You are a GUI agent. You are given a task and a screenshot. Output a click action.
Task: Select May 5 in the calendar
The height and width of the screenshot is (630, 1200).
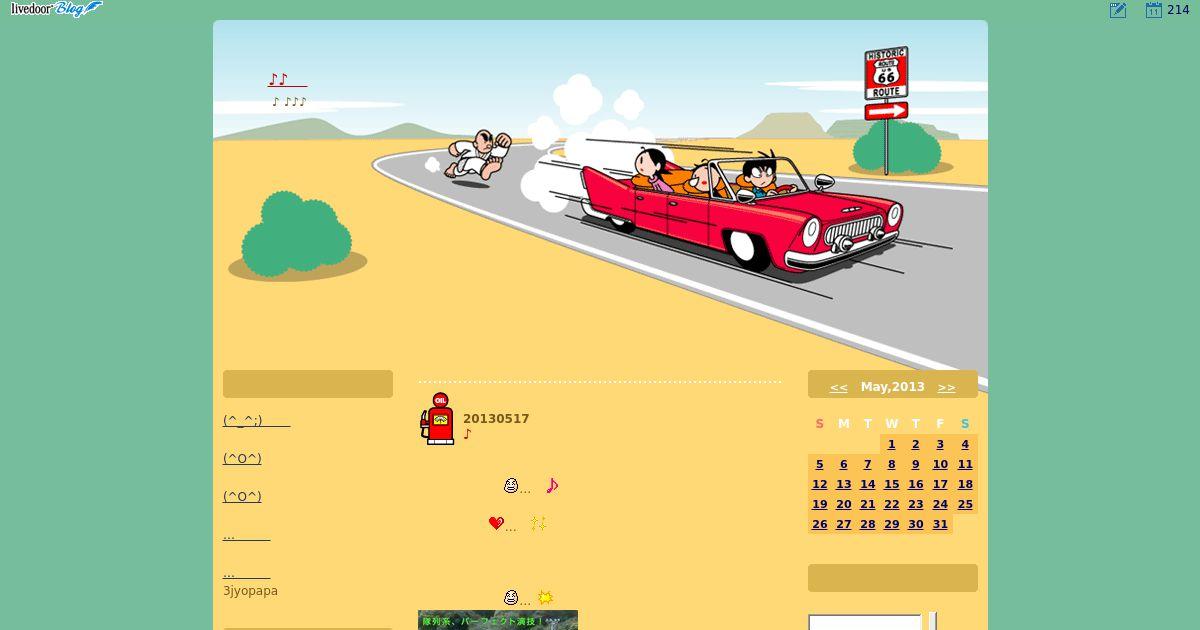[819, 464]
